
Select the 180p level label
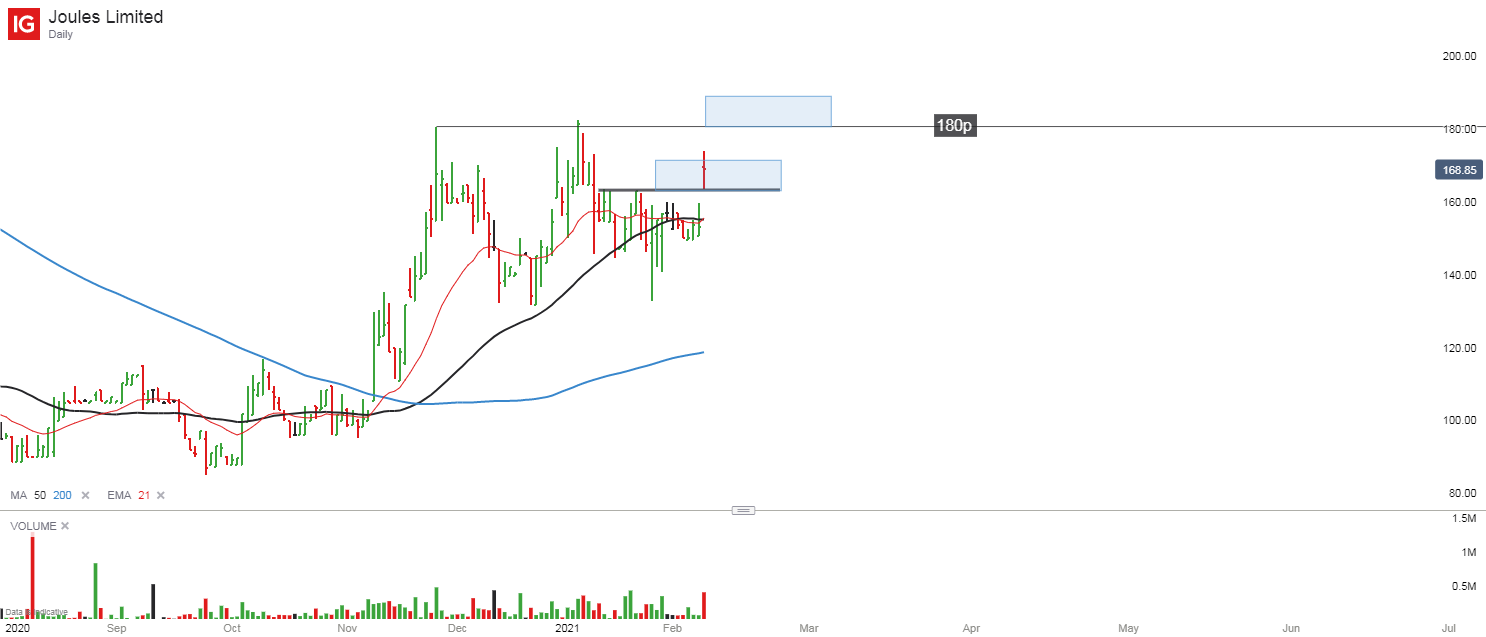954,126
